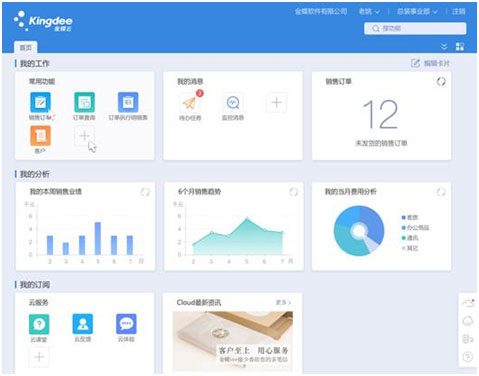The image size is (479, 376).
Task: Open the orange customer icon
Action: click(40, 136)
